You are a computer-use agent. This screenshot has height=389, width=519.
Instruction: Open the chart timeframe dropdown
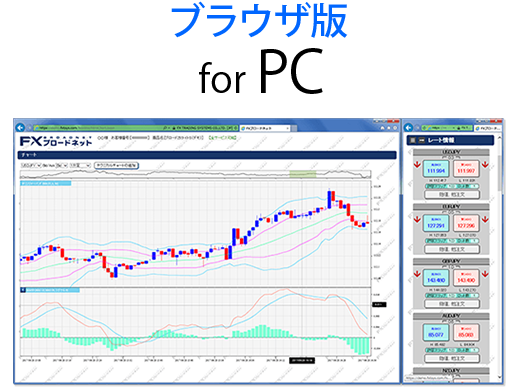[80, 165]
